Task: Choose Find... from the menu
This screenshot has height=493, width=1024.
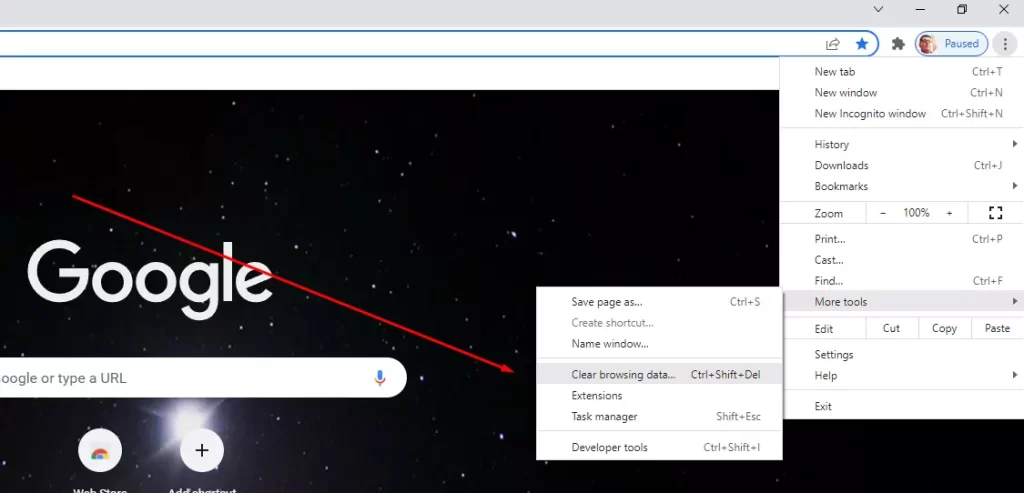Action: 902,281
